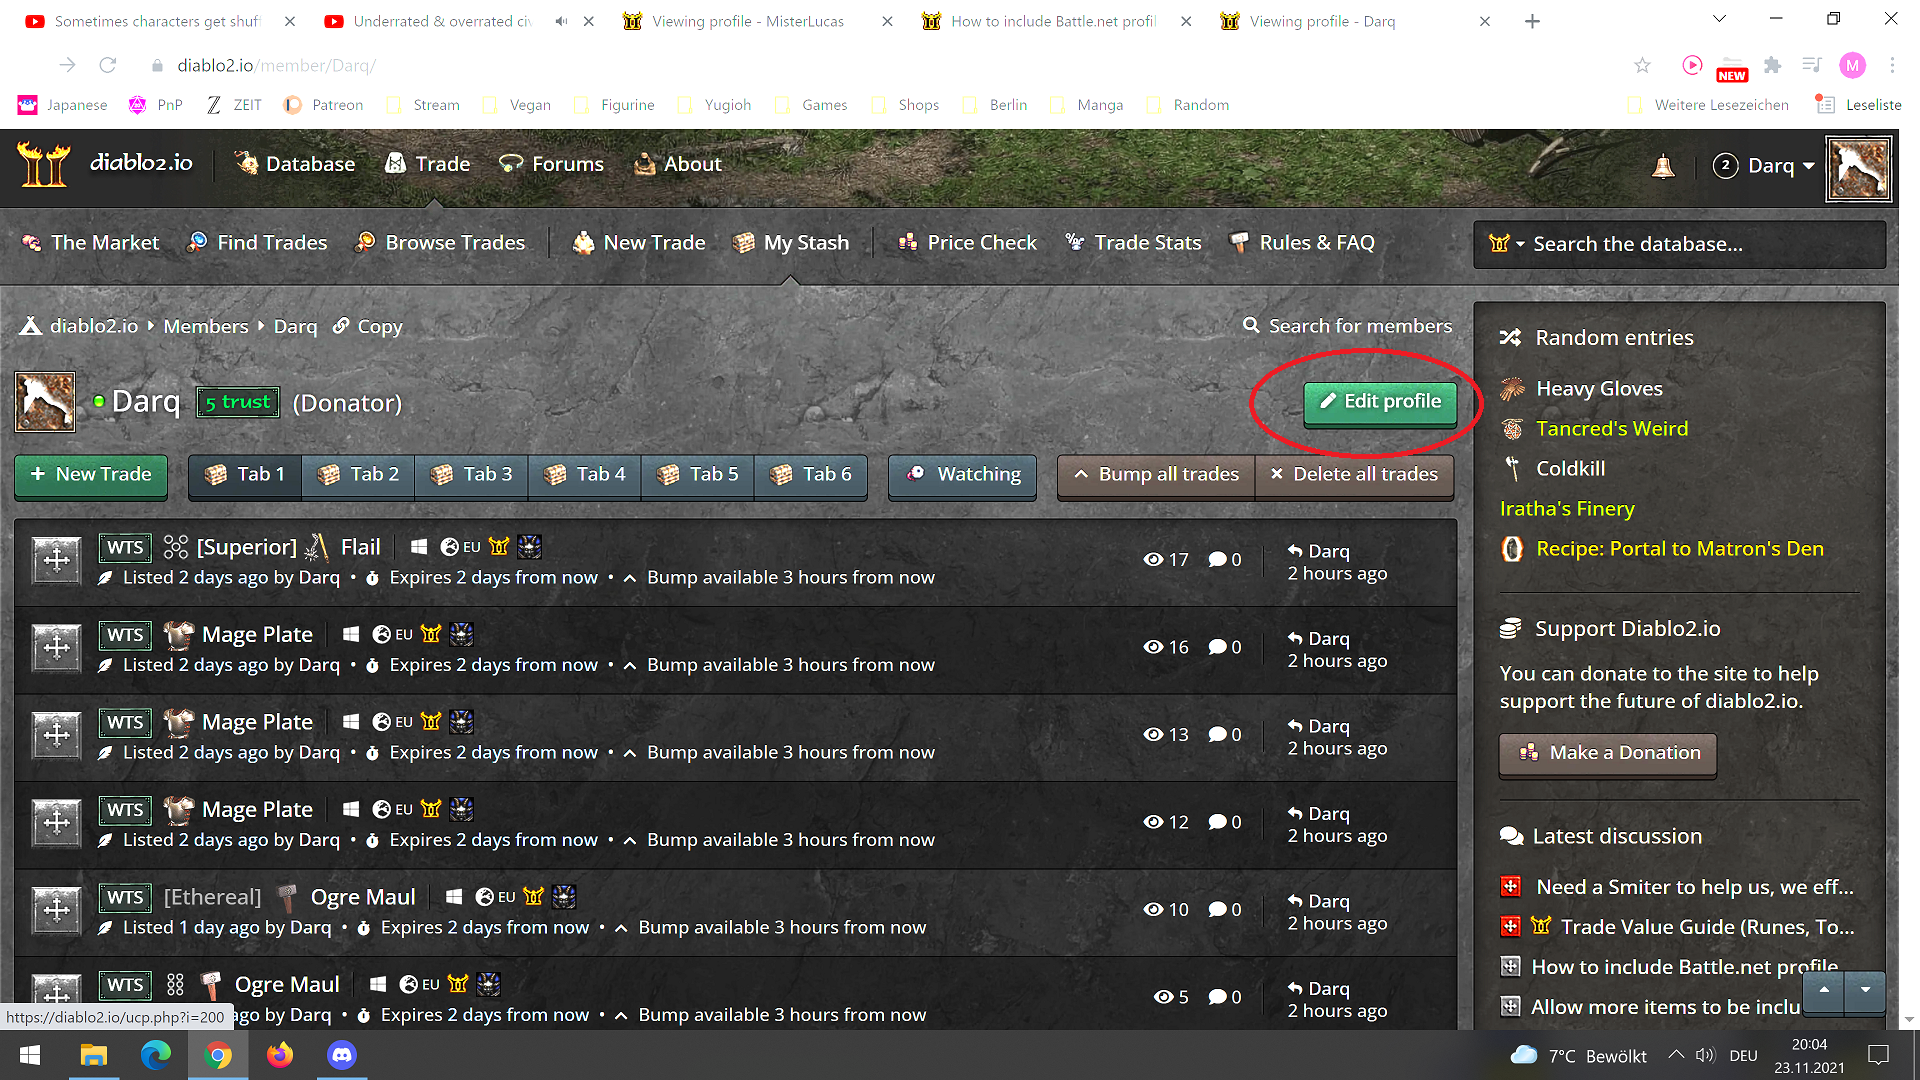Screen dimensions: 1920x1080
Task: Click the 5 trust badge
Action: point(238,403)
